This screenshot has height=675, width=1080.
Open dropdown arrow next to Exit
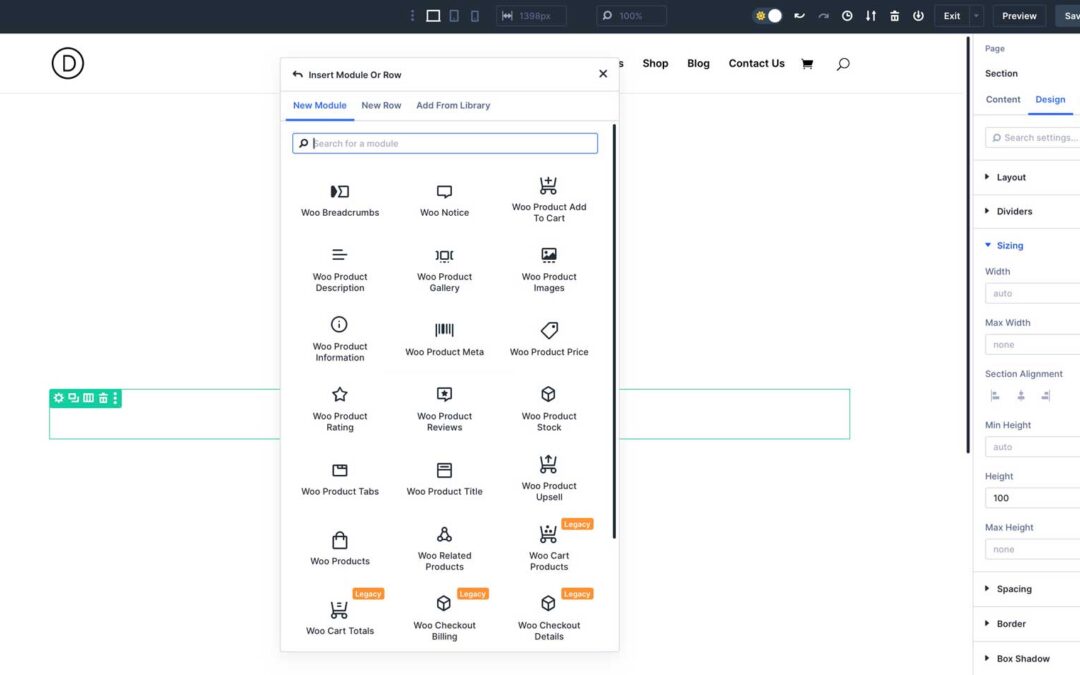pos(976,16)
